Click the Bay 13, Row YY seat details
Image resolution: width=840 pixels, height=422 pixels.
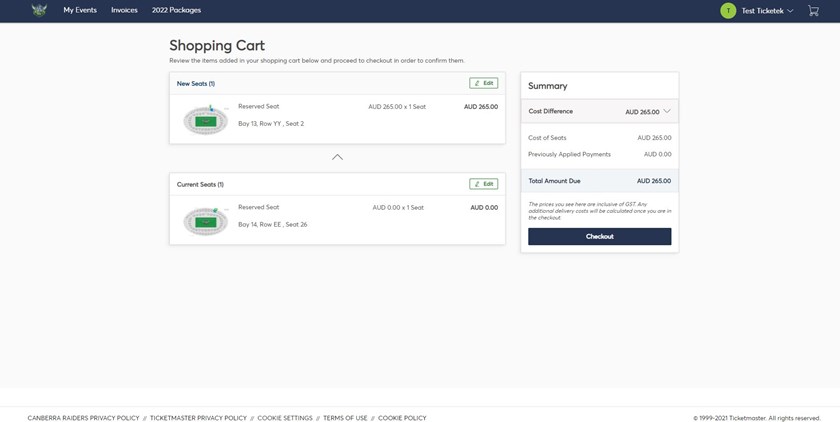[x=271, y=124]
